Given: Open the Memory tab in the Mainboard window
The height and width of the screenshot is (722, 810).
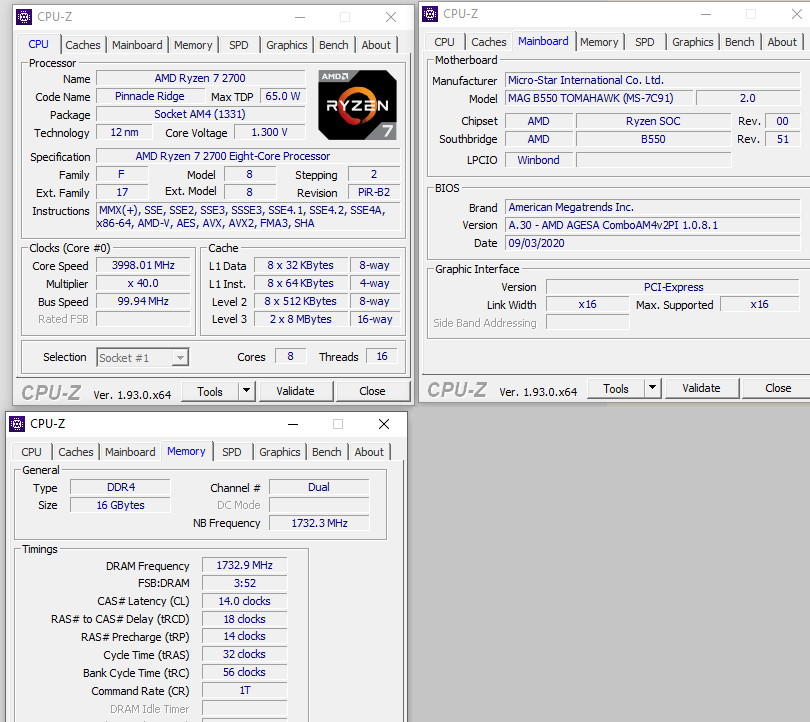Looking at the screenshot, I should click(x=599, y=42).
